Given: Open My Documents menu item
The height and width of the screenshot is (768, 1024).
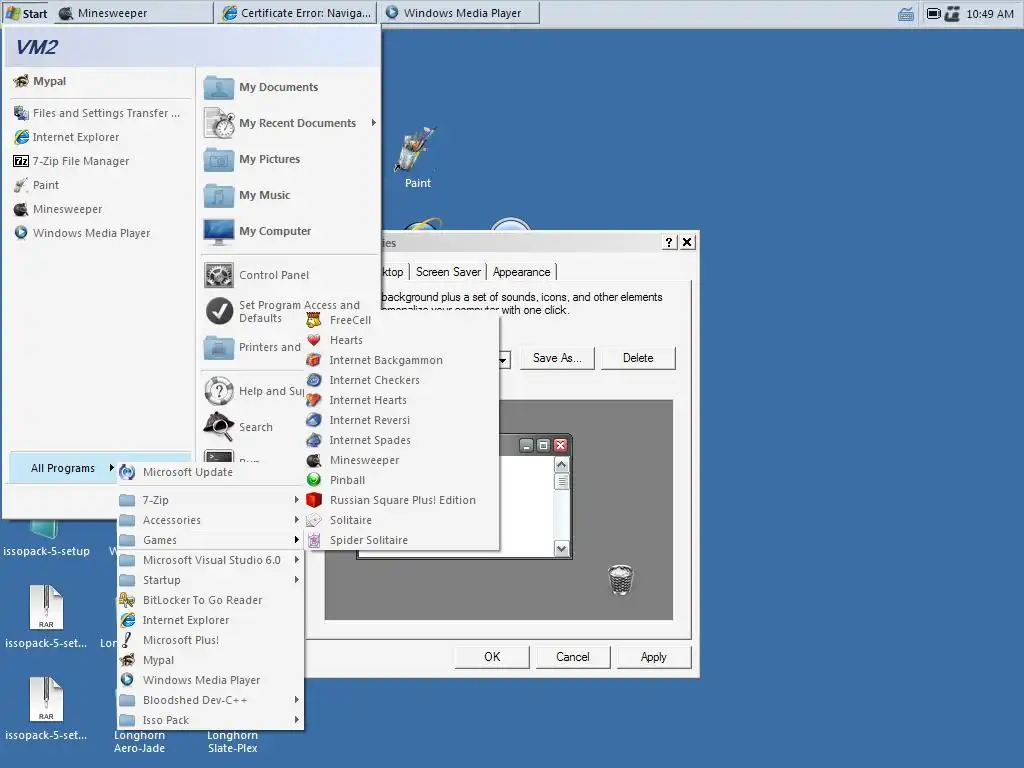Looking at the screenshot, I should point(289,88).
